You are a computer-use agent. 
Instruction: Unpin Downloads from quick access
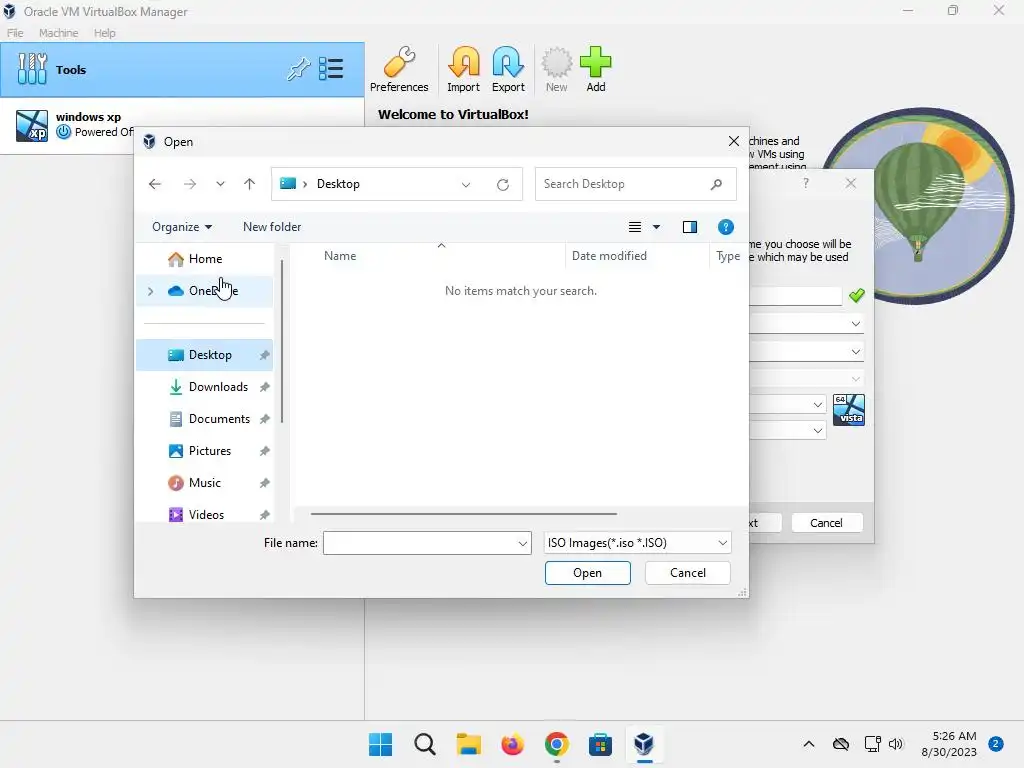coord(264,387)
